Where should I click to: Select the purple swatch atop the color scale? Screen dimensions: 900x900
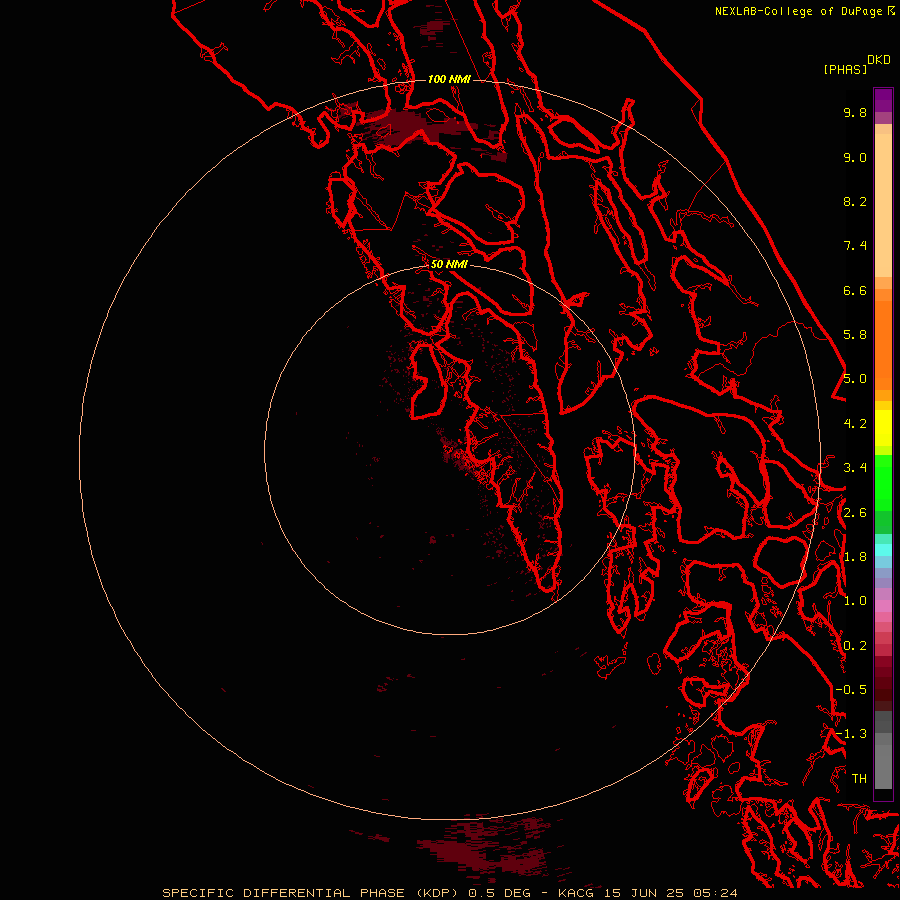pos(883,100)
